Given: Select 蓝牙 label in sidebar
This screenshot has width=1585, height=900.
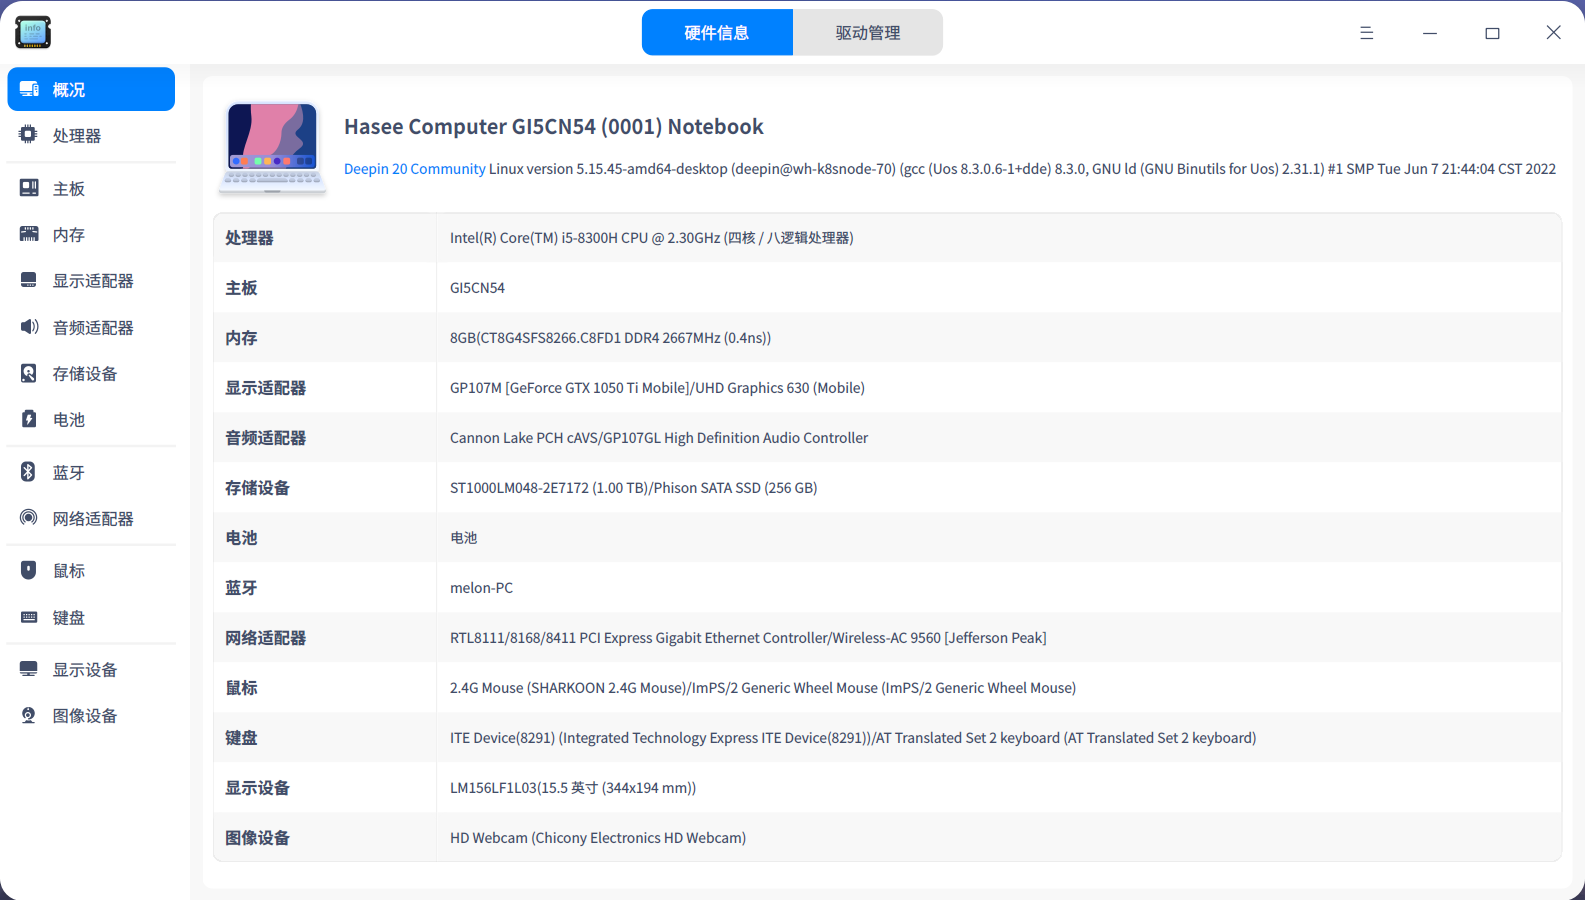Looking at the screenshot, I should tap(69, 472).
